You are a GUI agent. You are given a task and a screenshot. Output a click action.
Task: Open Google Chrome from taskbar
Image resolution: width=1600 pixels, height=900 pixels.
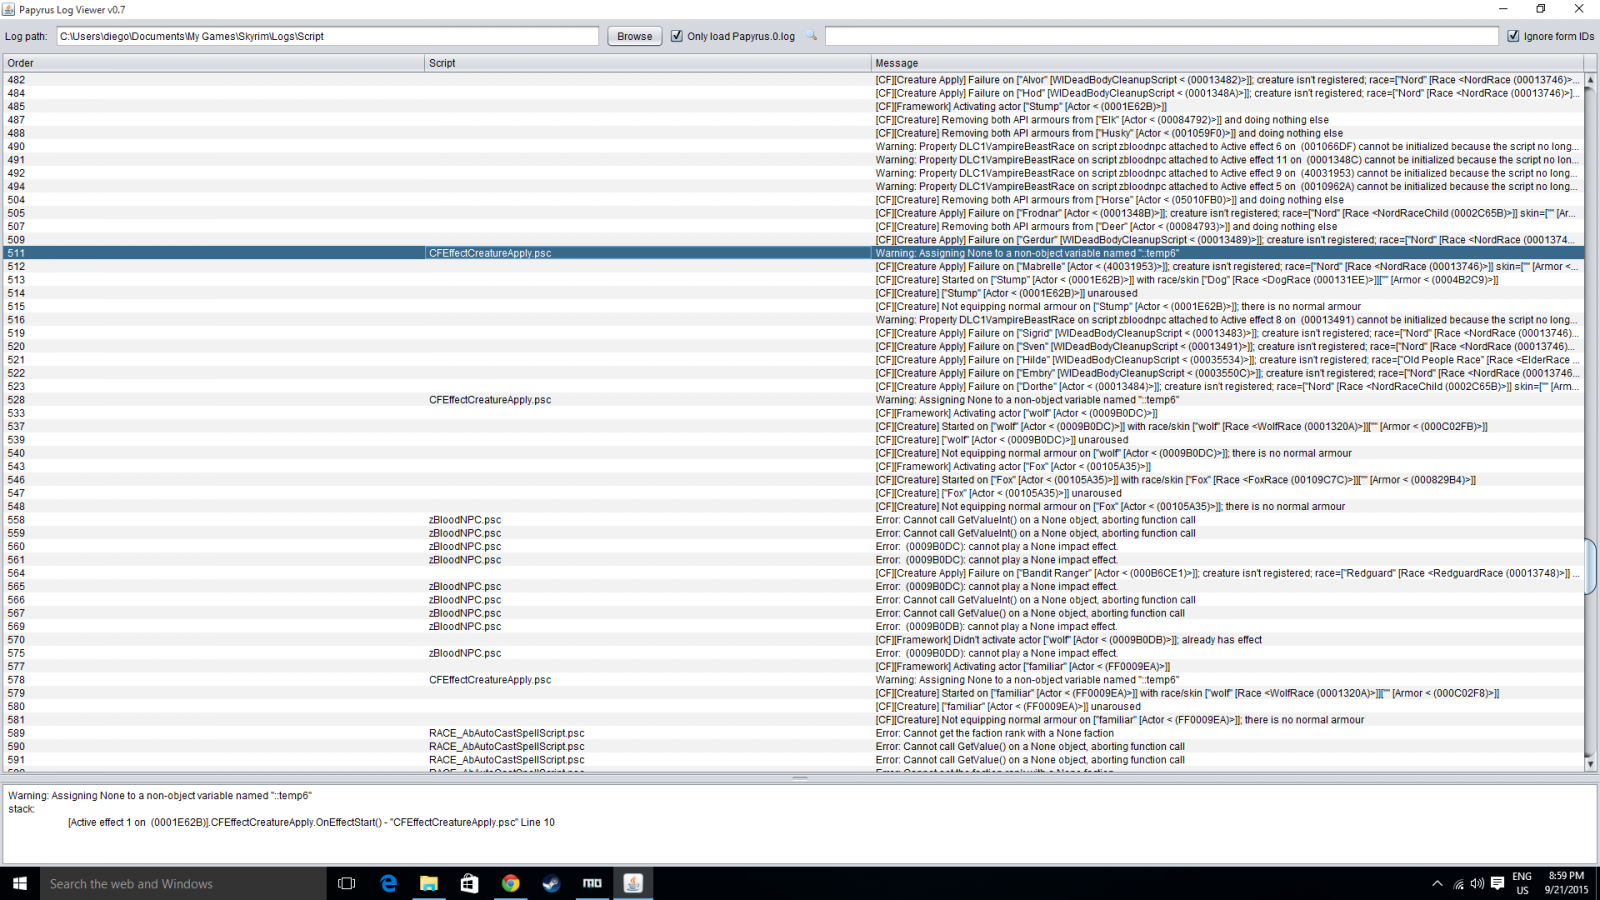(510, 883)
